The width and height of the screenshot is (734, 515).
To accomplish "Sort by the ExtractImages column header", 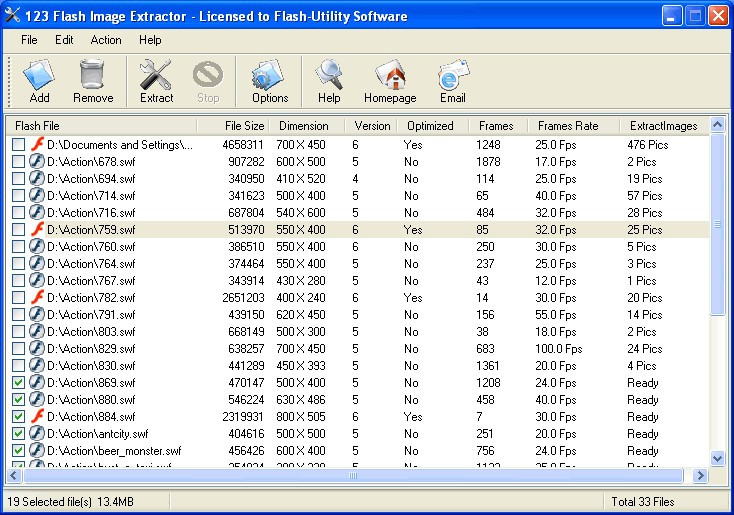I will [x=664, y=125].
